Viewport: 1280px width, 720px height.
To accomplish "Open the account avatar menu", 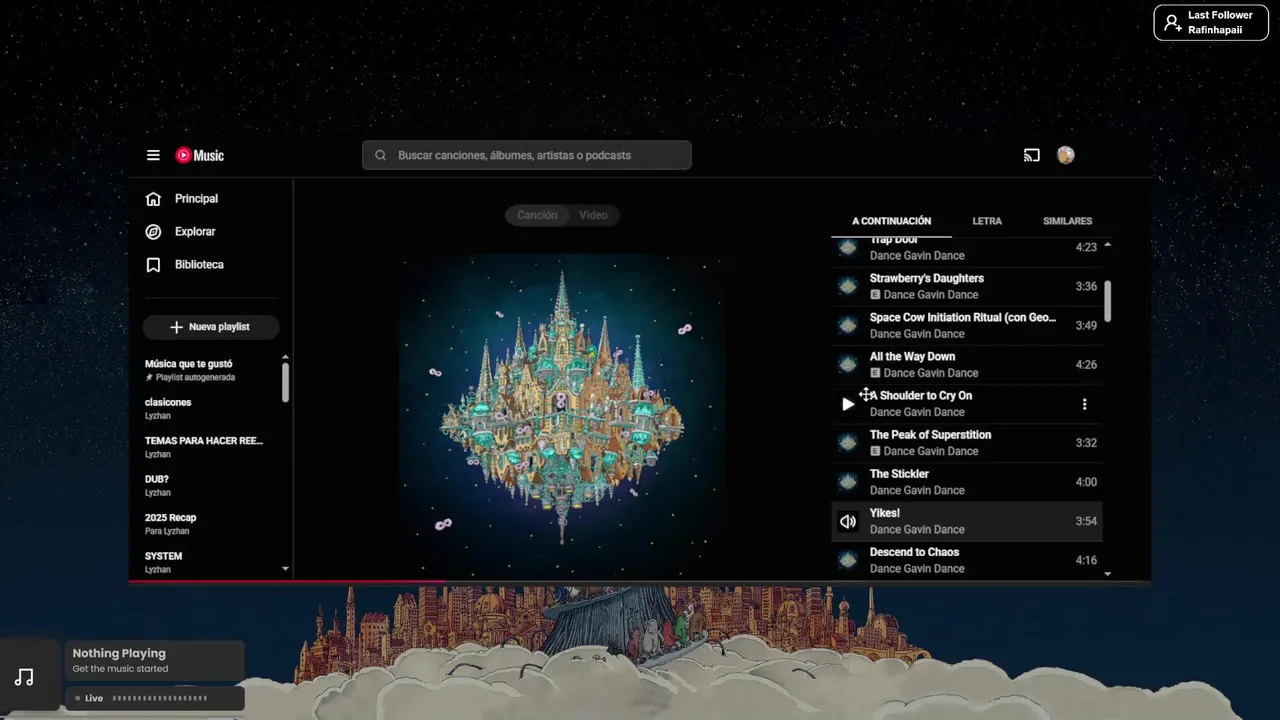I will coord(1066,155).
